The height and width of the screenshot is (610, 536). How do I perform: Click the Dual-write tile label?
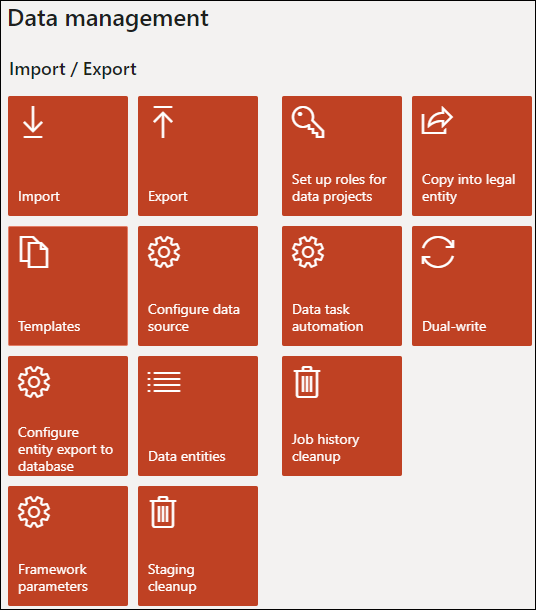[x=454, y=326]
